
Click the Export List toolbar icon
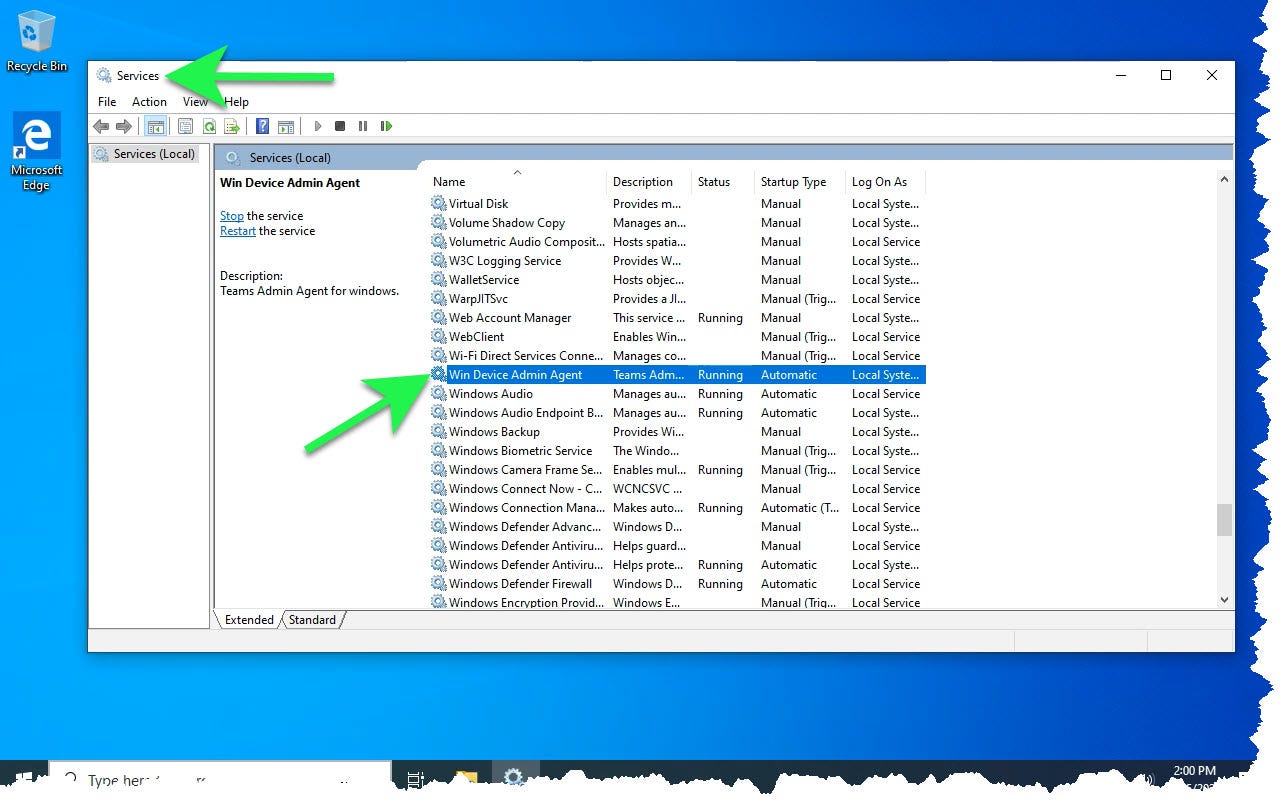click(x=232, y=126)
